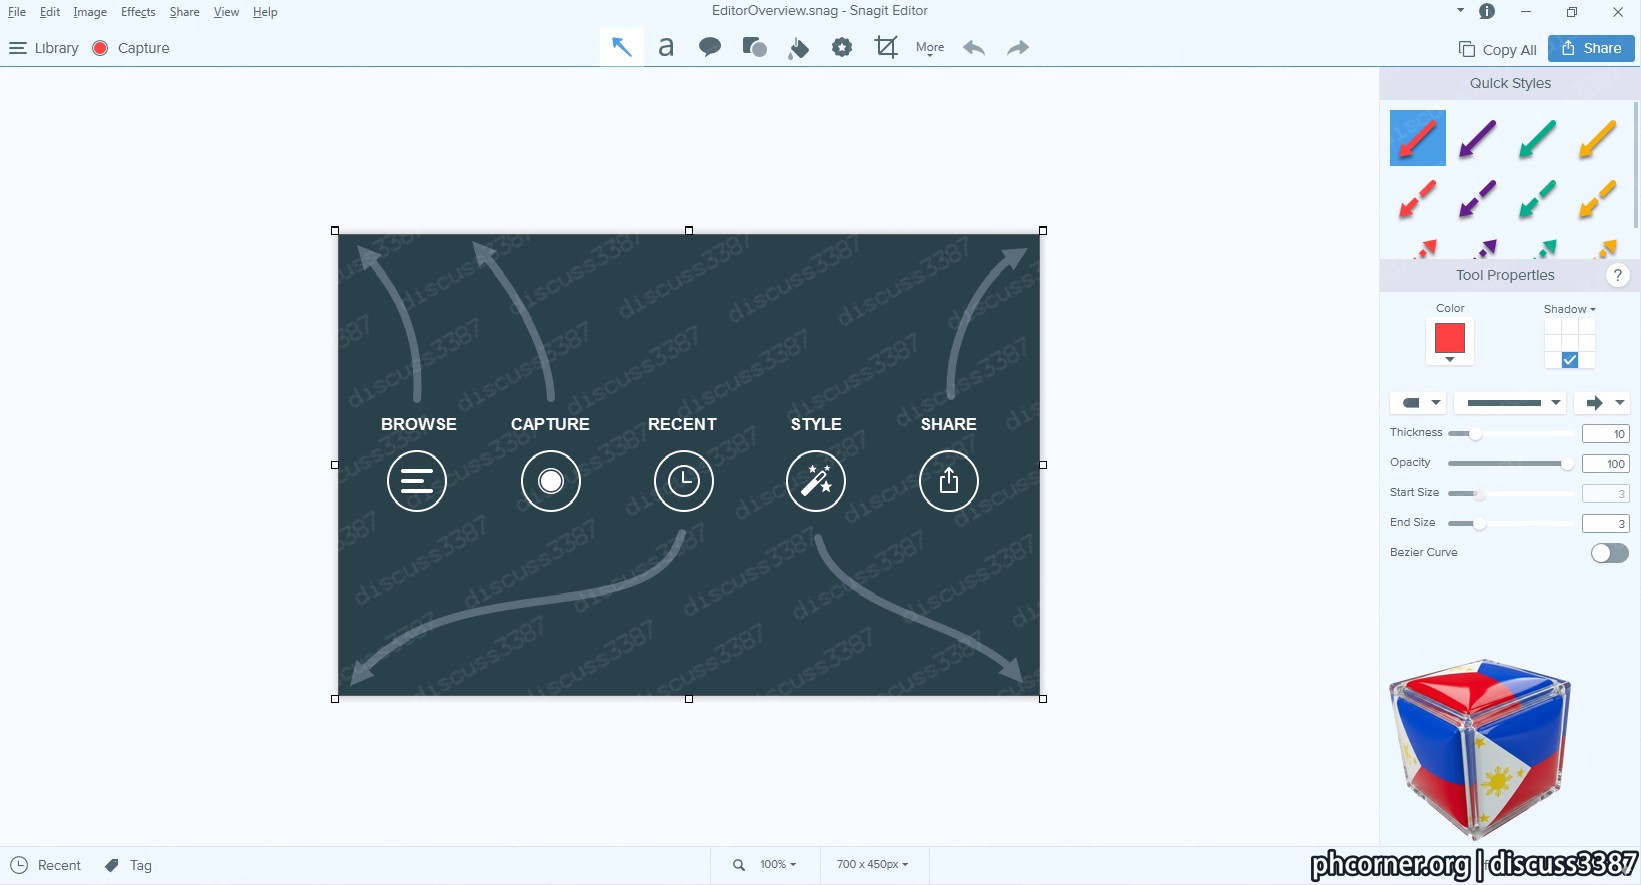The width and height of the screenshot is (1641, 885).
Task: Apply the solid purple arrow quick style
Action: point(1477,138)
